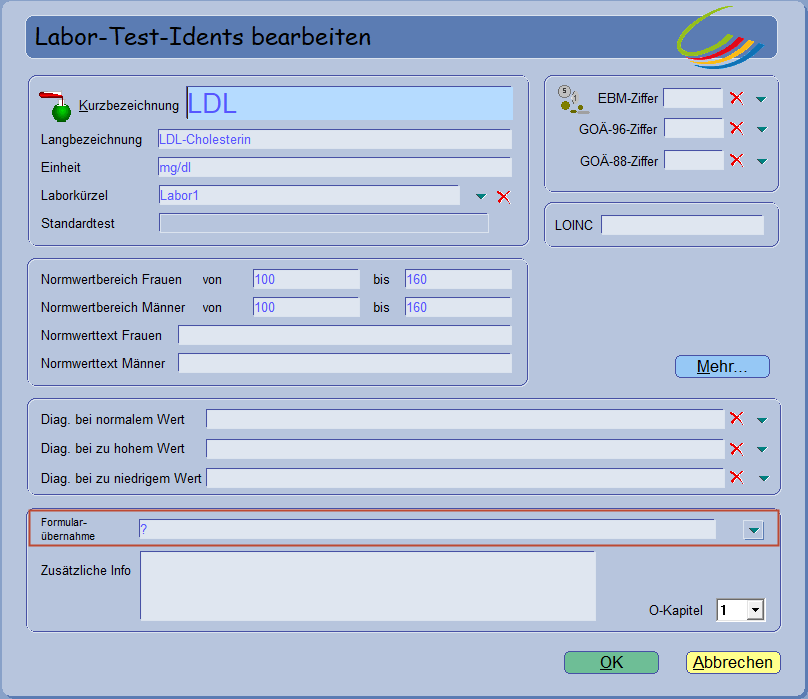The width and height of the screenshot is (808, 699).
Task: Click the Zusätzliche Info text area
Action: 370,586
